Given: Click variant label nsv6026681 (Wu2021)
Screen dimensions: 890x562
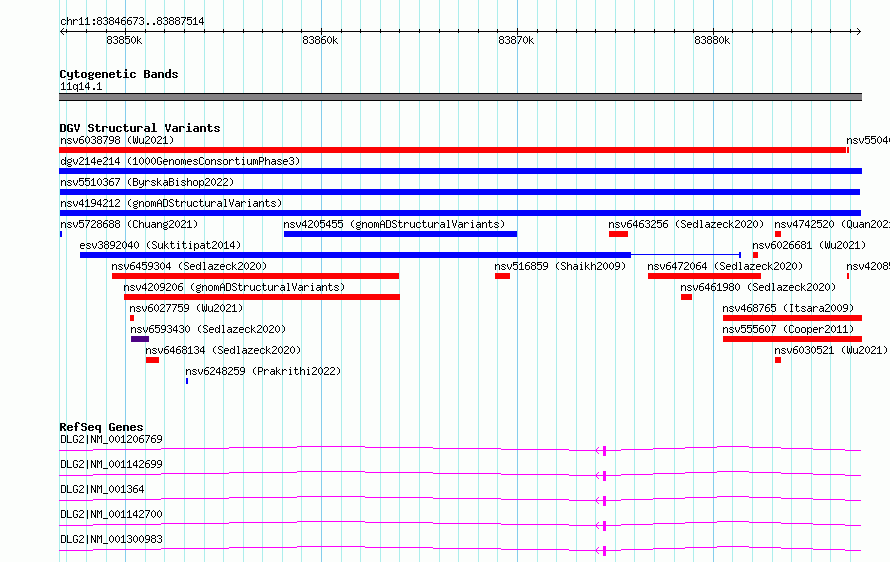Looking at the screenshot, I should tap(809, 245).
